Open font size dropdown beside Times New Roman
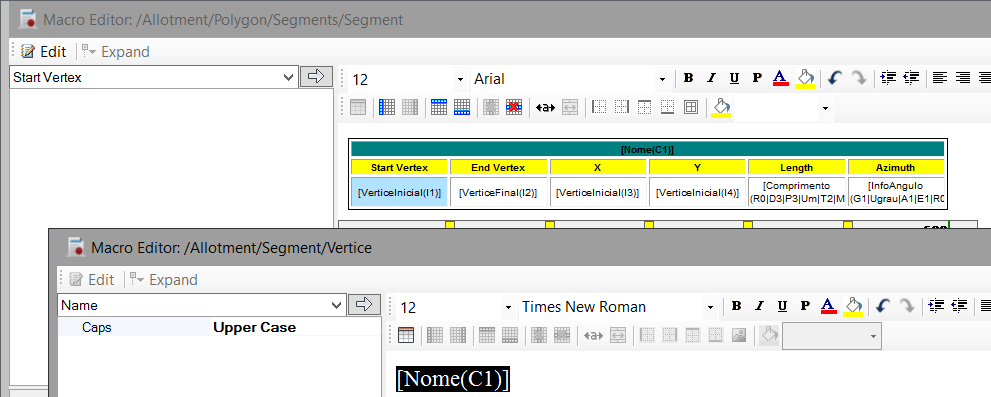Screen dimensions: 991x397 click(x=508, y=307)
